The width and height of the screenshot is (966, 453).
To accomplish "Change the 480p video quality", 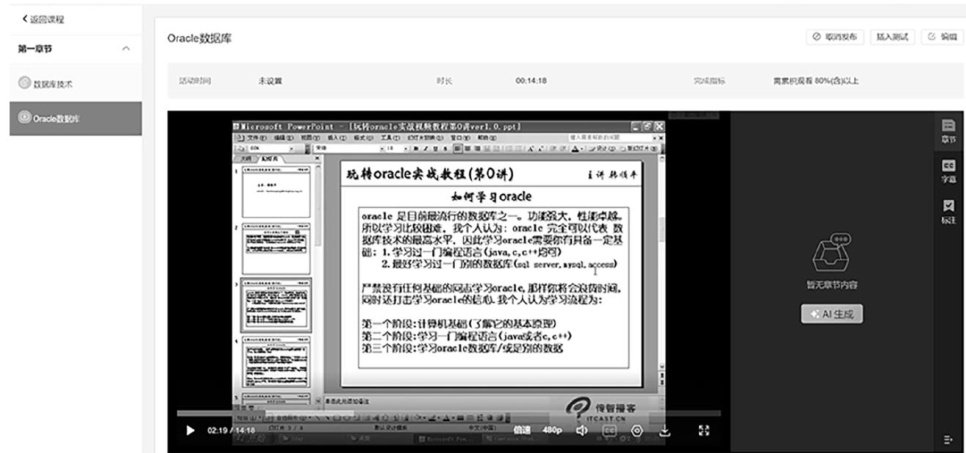I will click(x=552, y=430).
